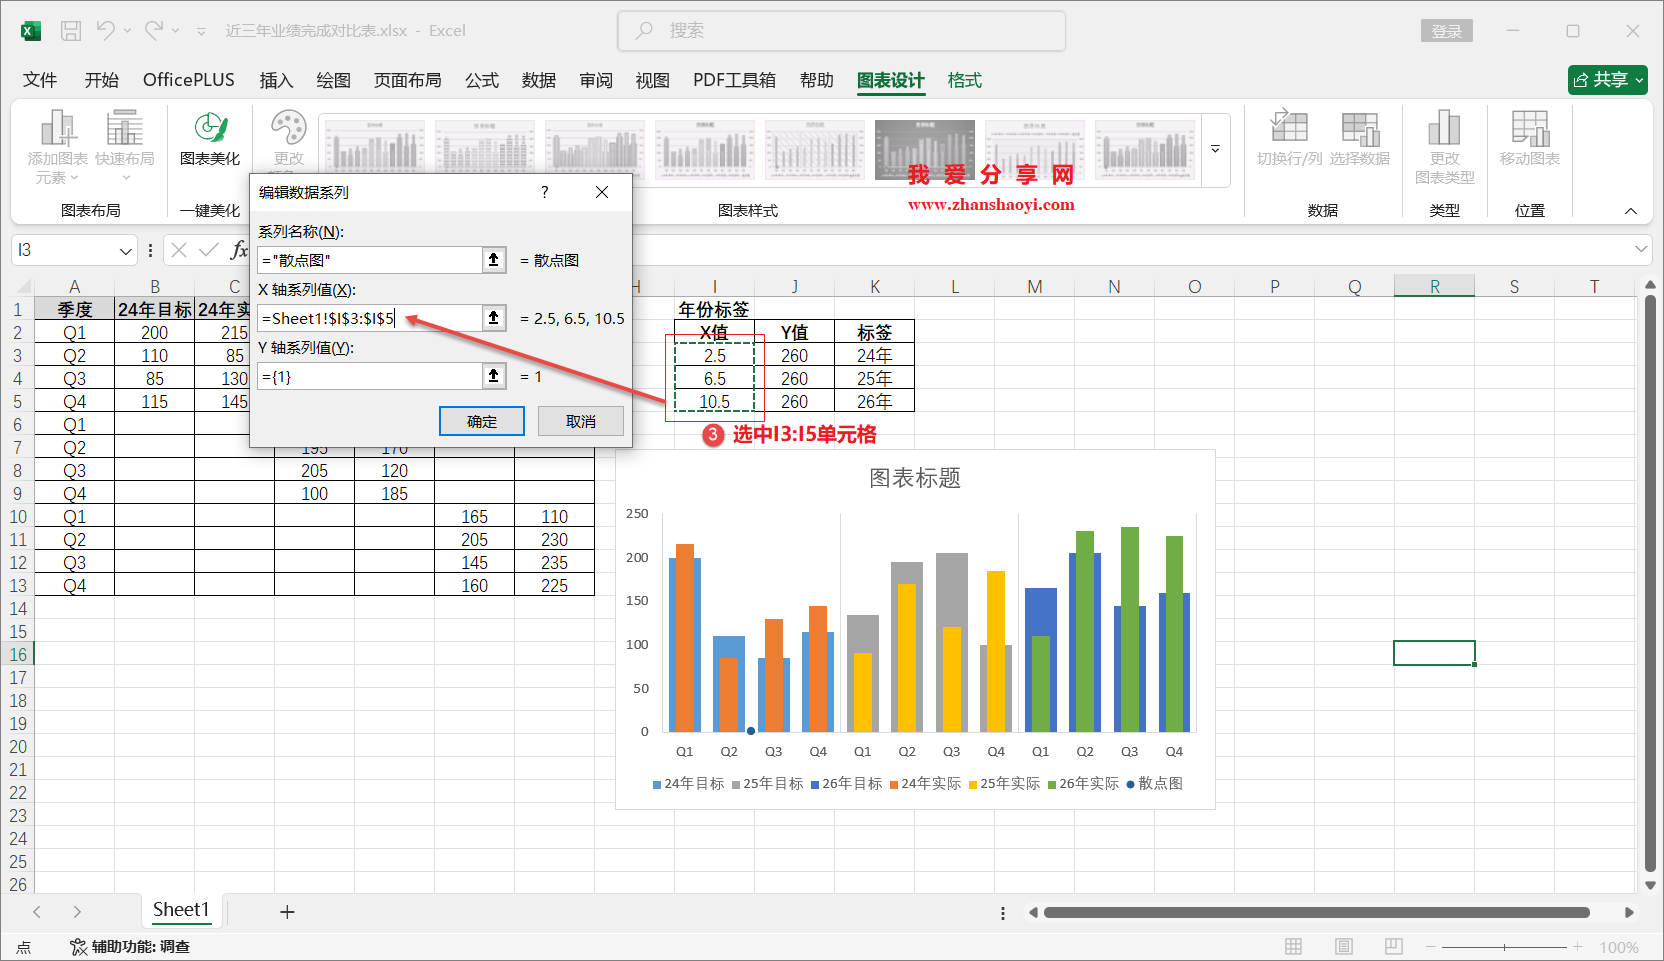Click cell K3 containing 24年
Screen dimensions: 1664x961
(874, 355)
